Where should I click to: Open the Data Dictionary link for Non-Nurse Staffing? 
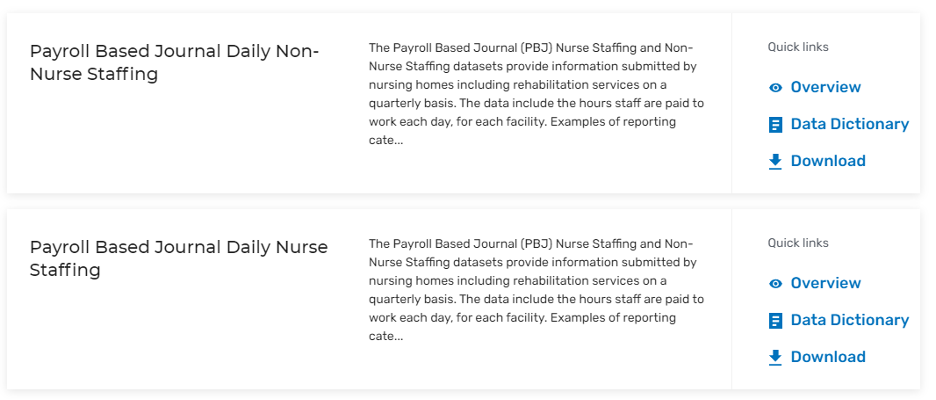coord(849,124)
